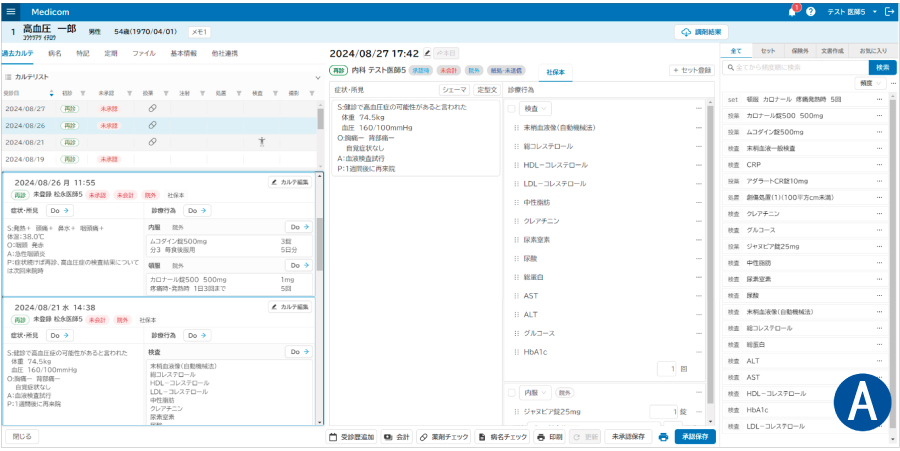Click the シェーマ button
Image resolution: width=900 pixels, height=451 pixels.
point(455,90)
